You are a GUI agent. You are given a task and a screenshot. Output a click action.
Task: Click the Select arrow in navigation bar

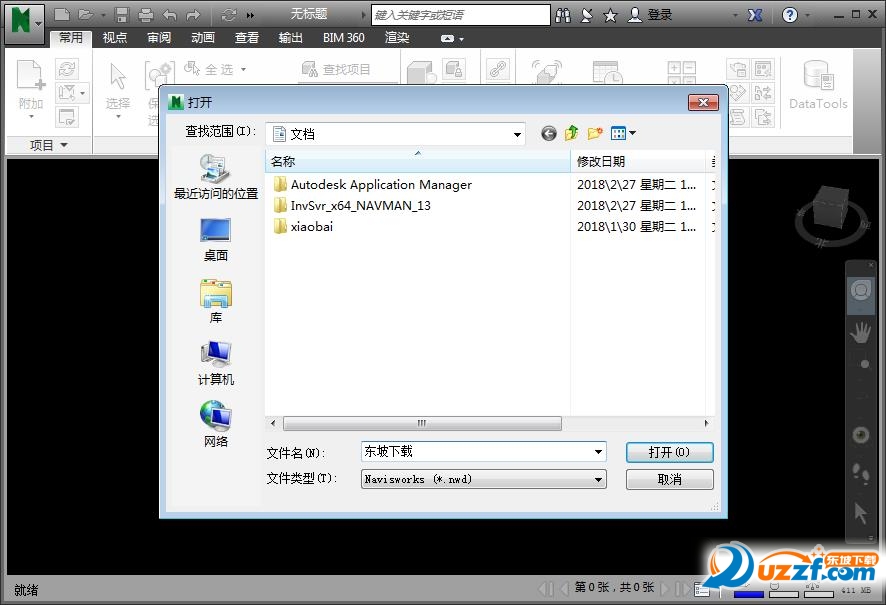861,513
